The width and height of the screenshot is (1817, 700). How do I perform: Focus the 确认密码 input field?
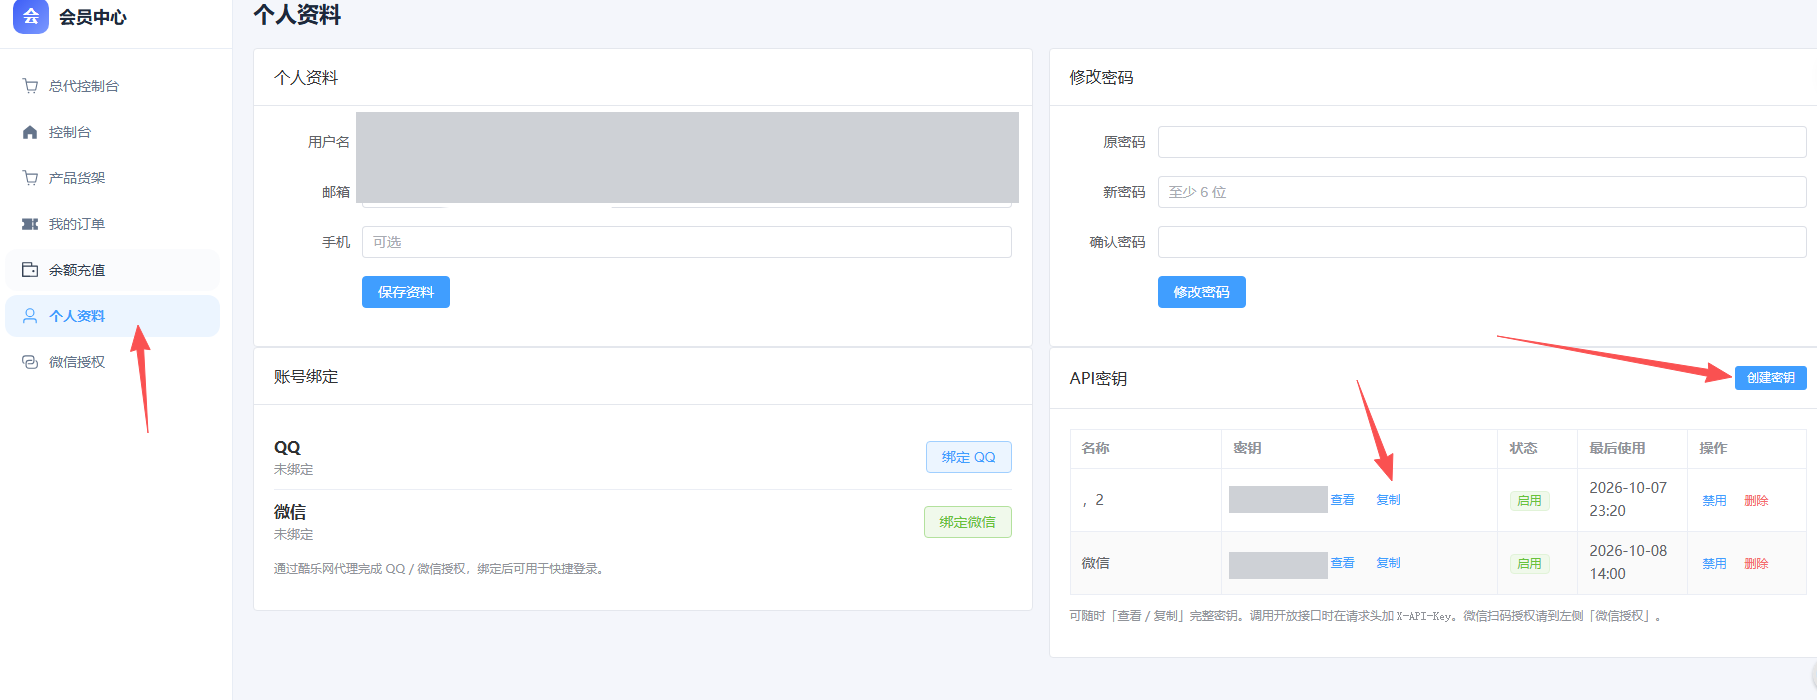coord(1482,242)
